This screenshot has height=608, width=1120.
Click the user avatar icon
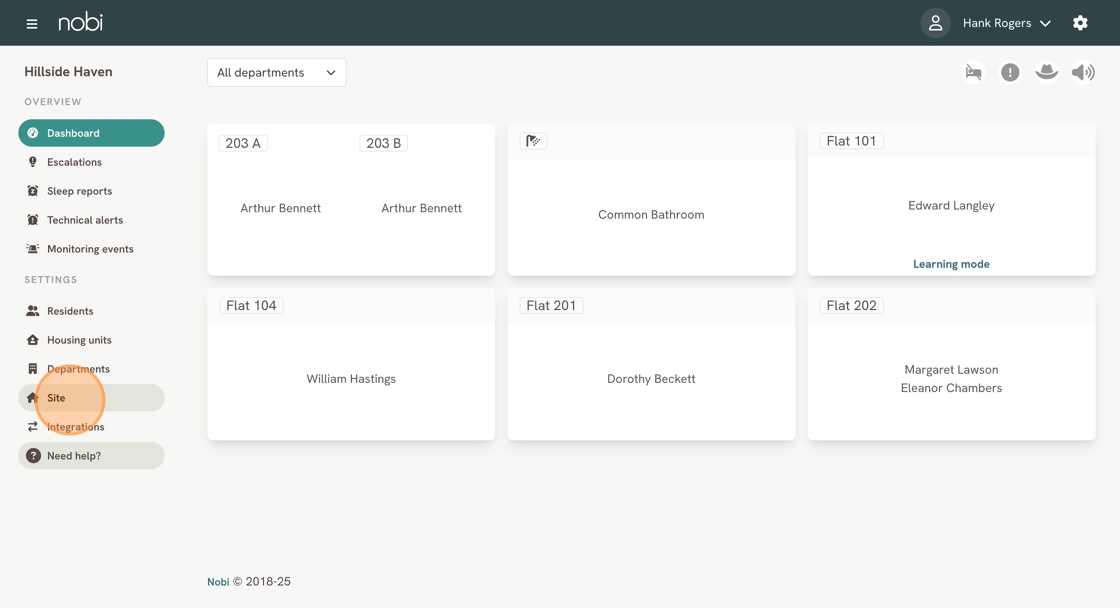pyautogui.click(x=935, y=23)
